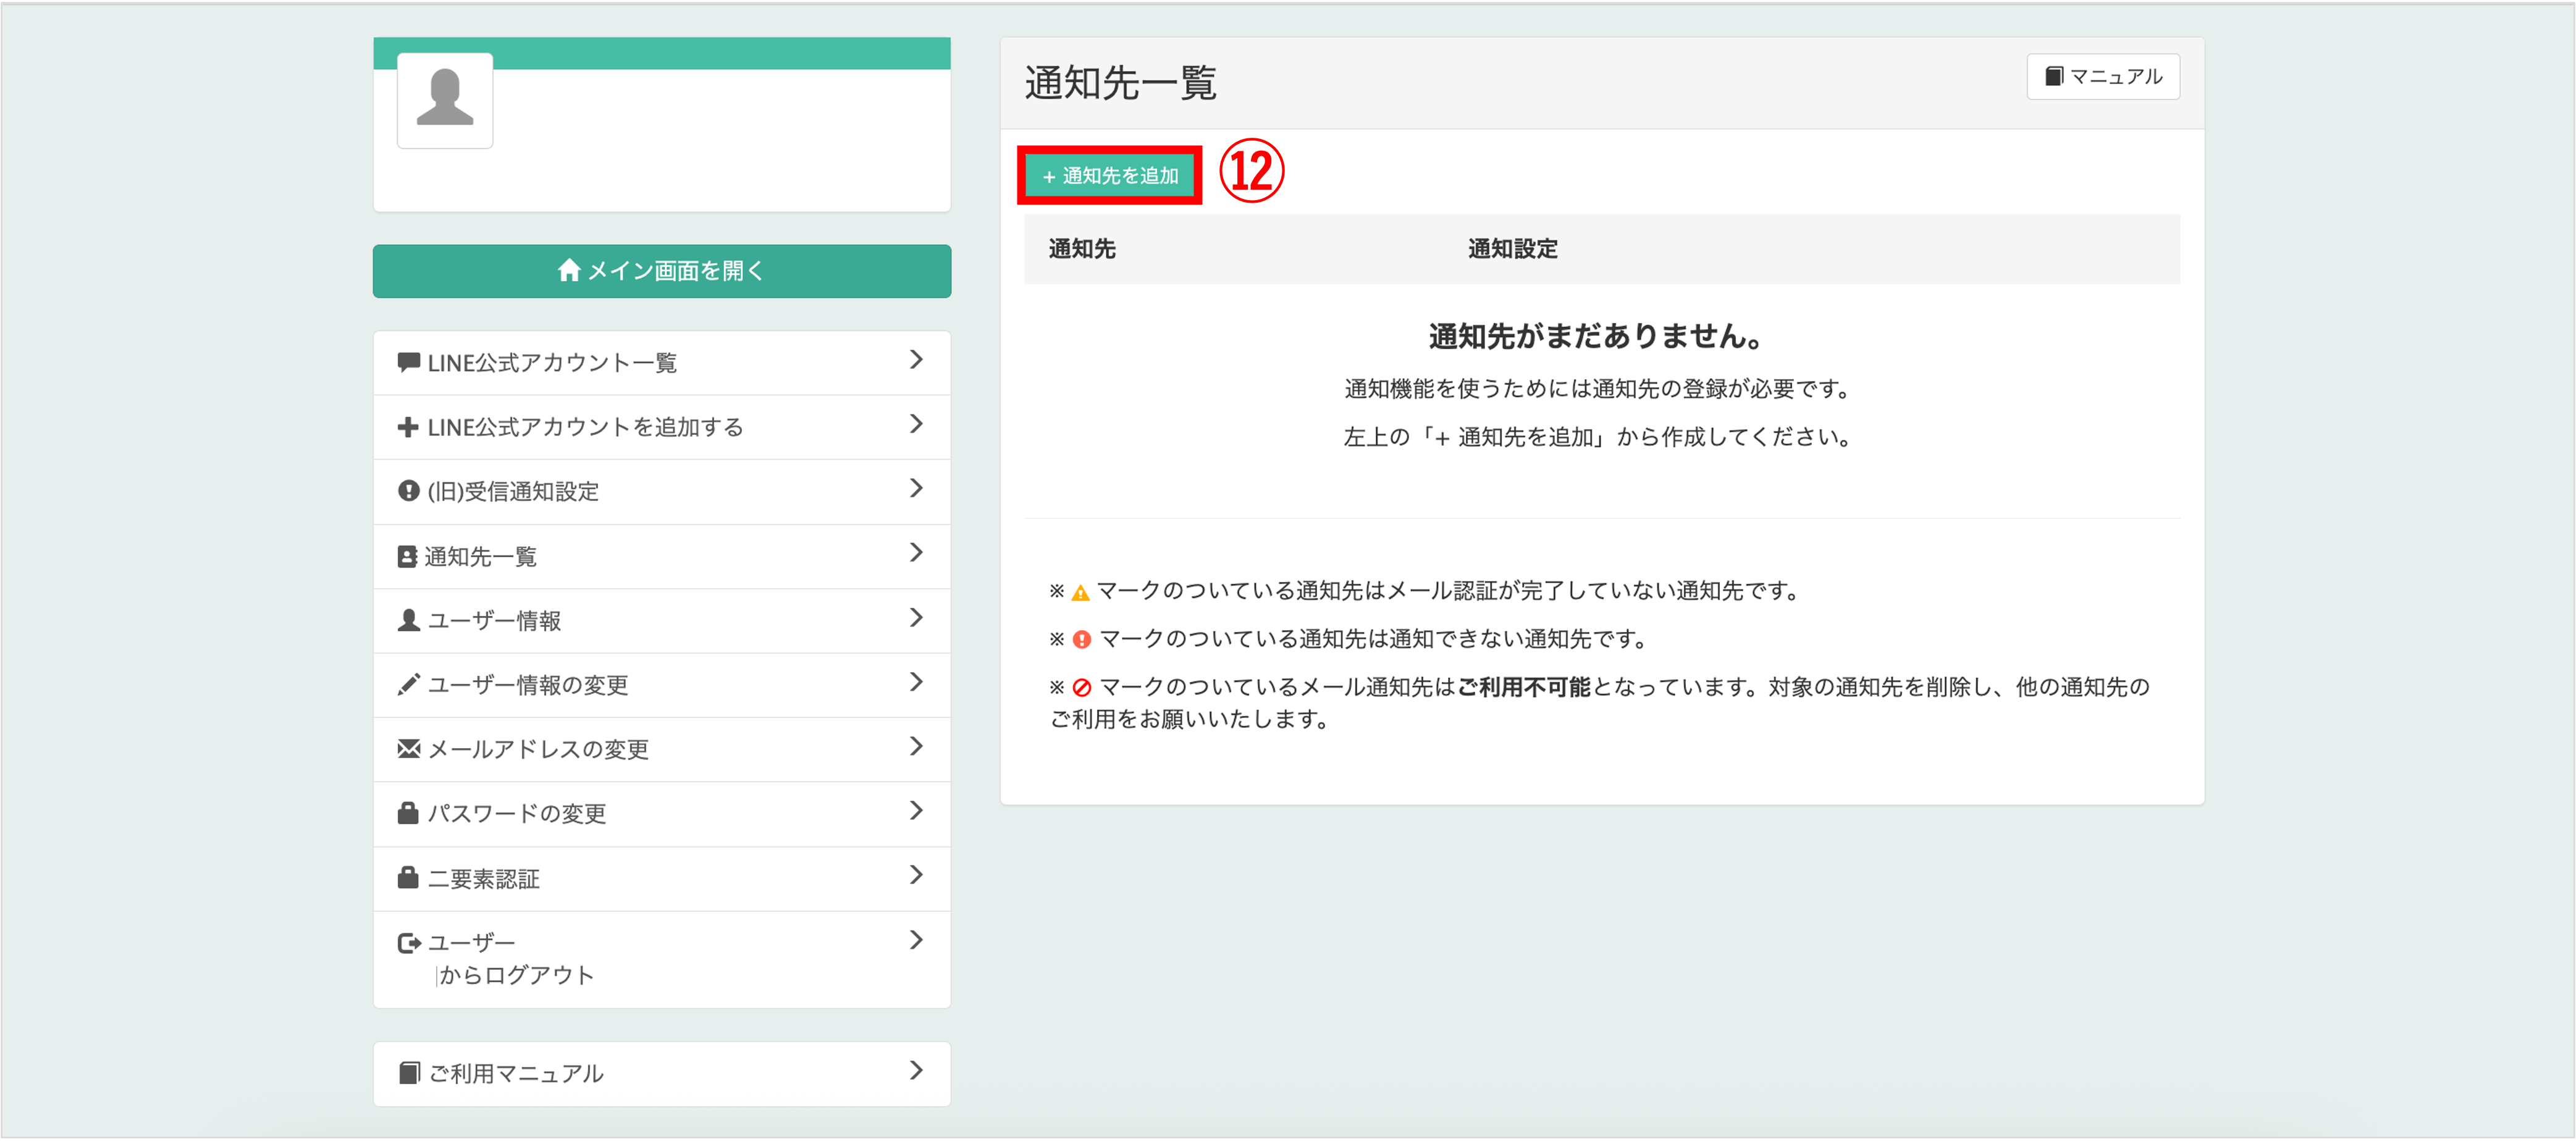The width and height of the screenshot is (2576, 1141).
Task: Click chevron on ユーザー情報の変更 row
Action: pos(916,682)
